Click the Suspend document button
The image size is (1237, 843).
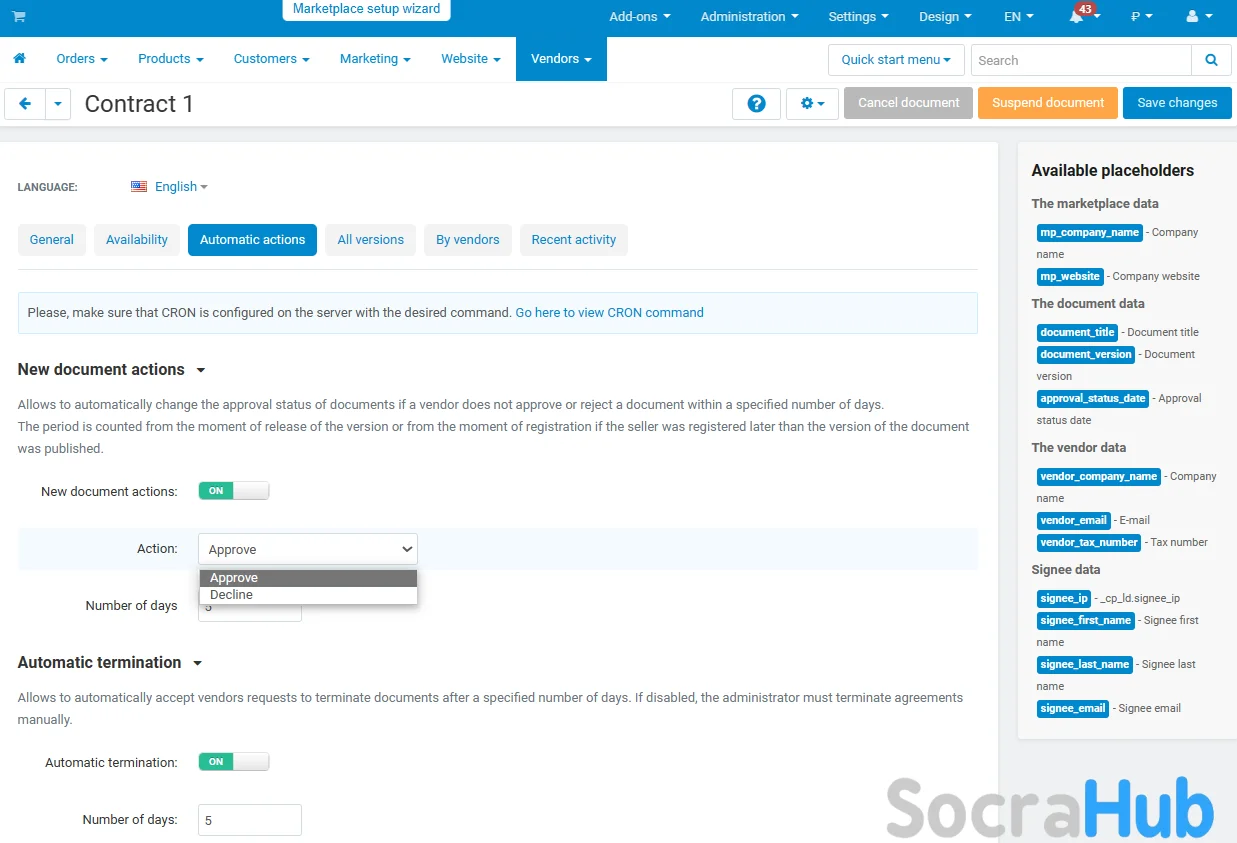click(1048, 103)
